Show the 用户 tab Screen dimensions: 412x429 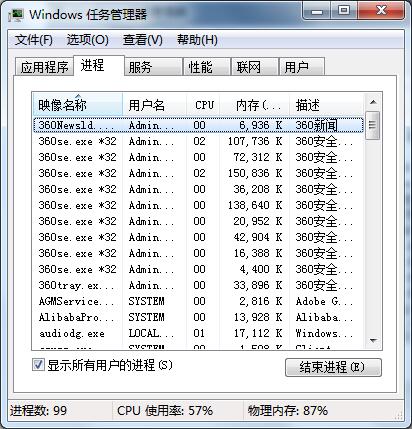coord(301,67)
